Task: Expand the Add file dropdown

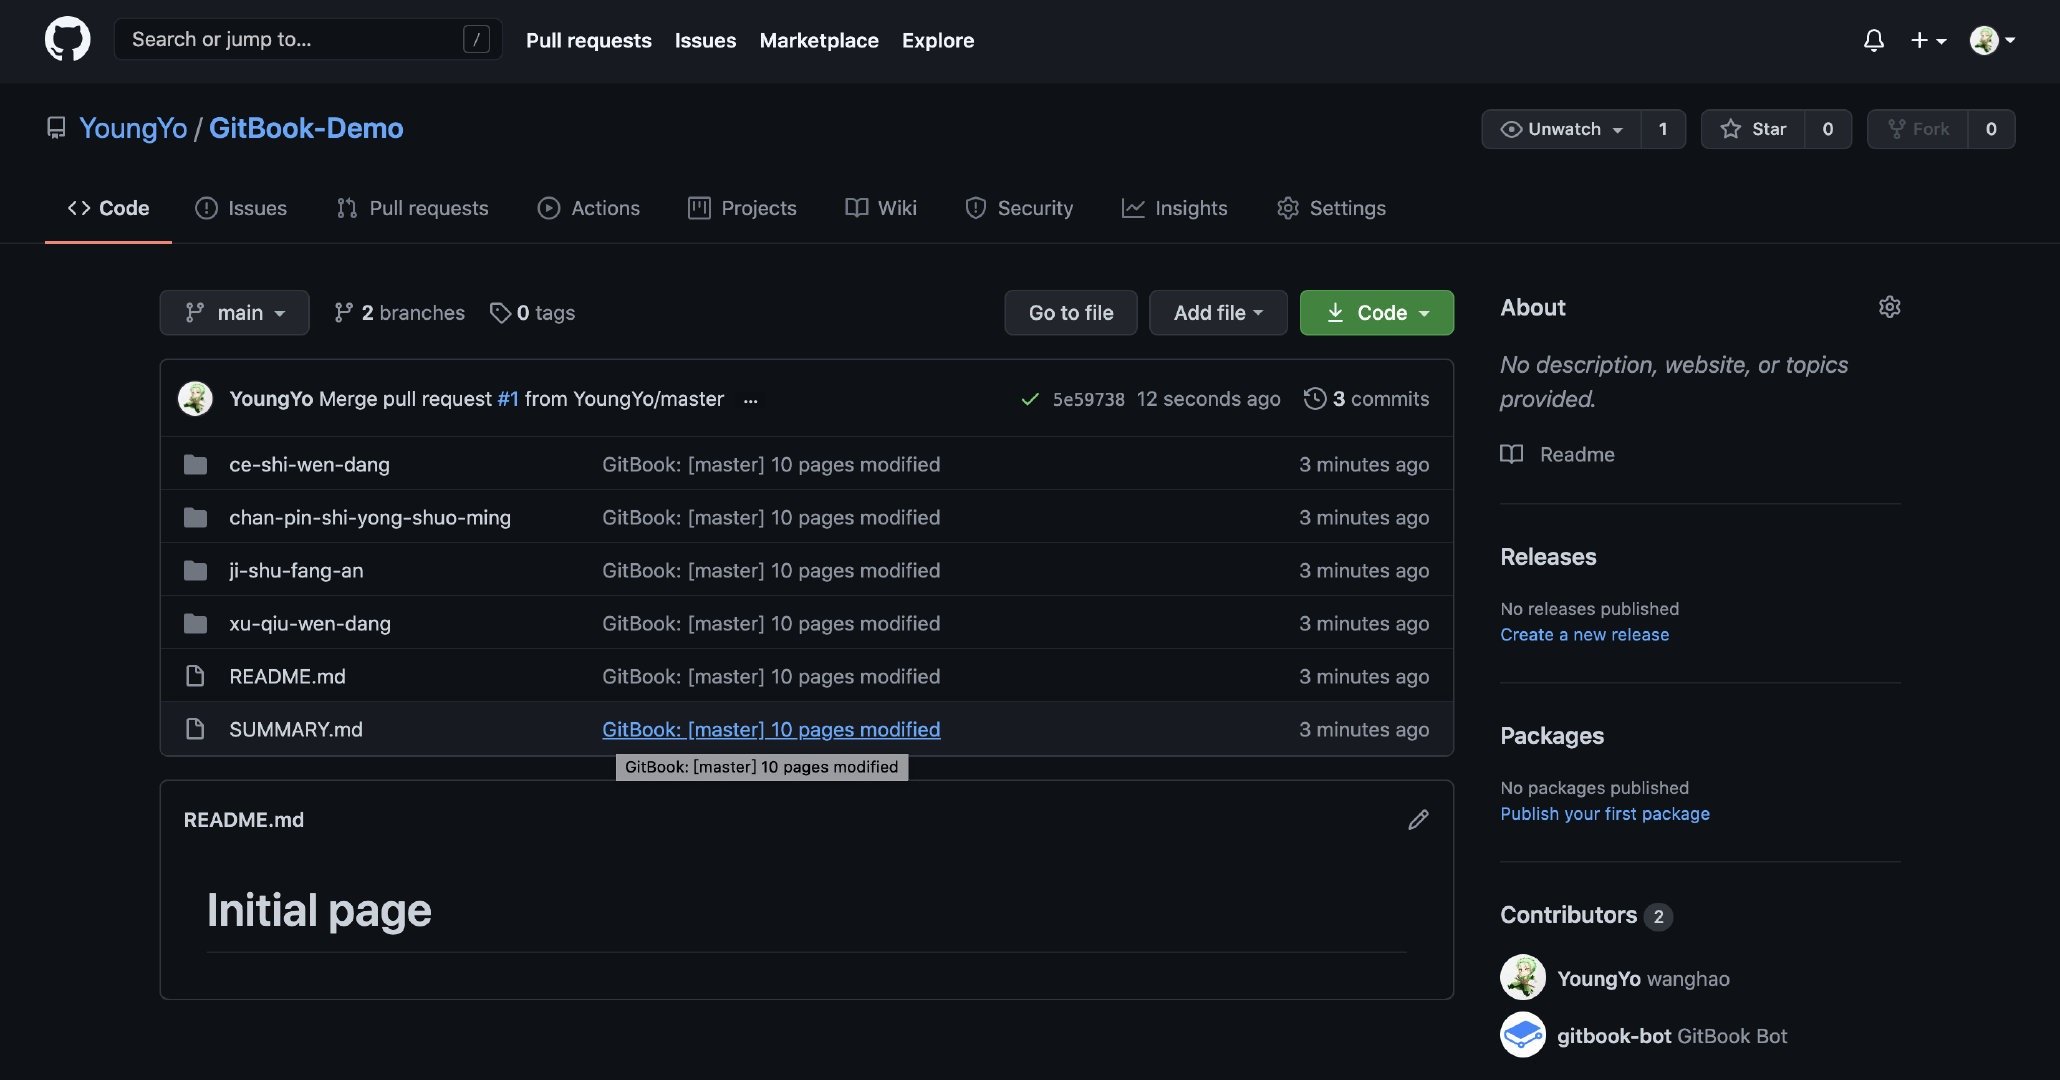Action: 1217,313
